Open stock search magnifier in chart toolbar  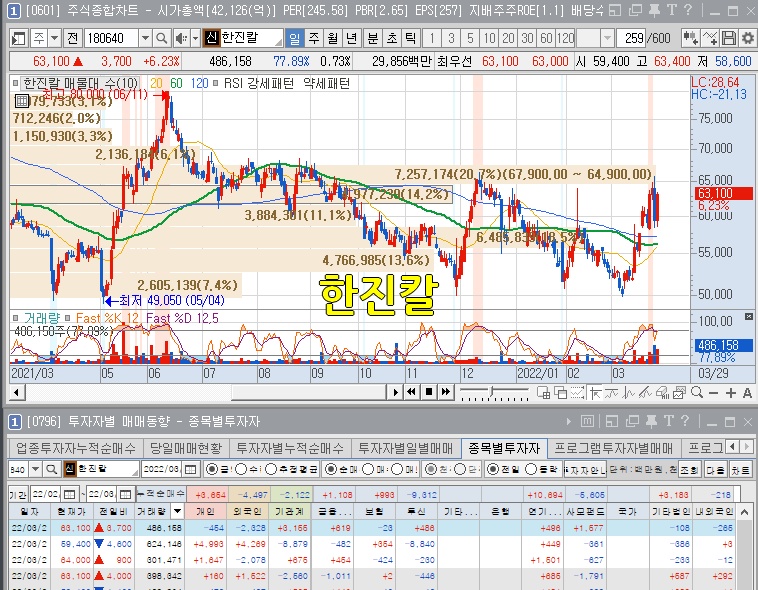(162, 38)
